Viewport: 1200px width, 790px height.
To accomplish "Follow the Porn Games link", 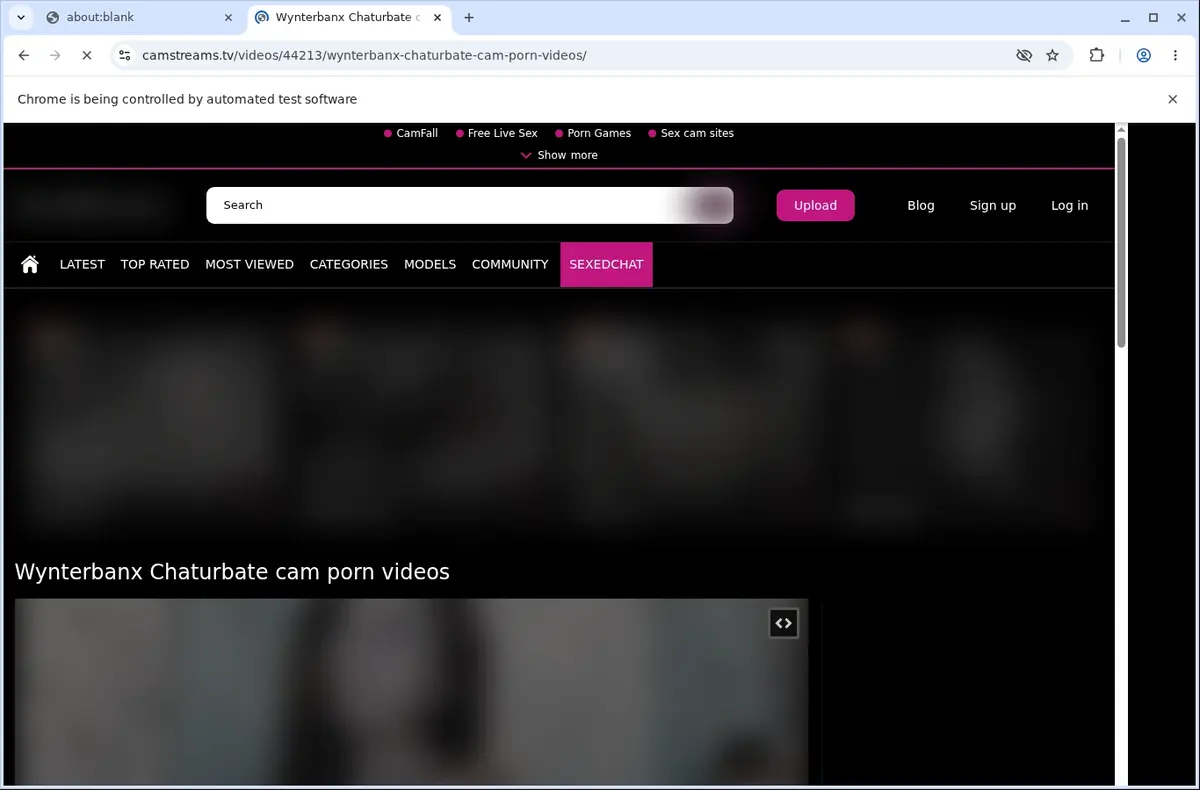I will point(593,133).
